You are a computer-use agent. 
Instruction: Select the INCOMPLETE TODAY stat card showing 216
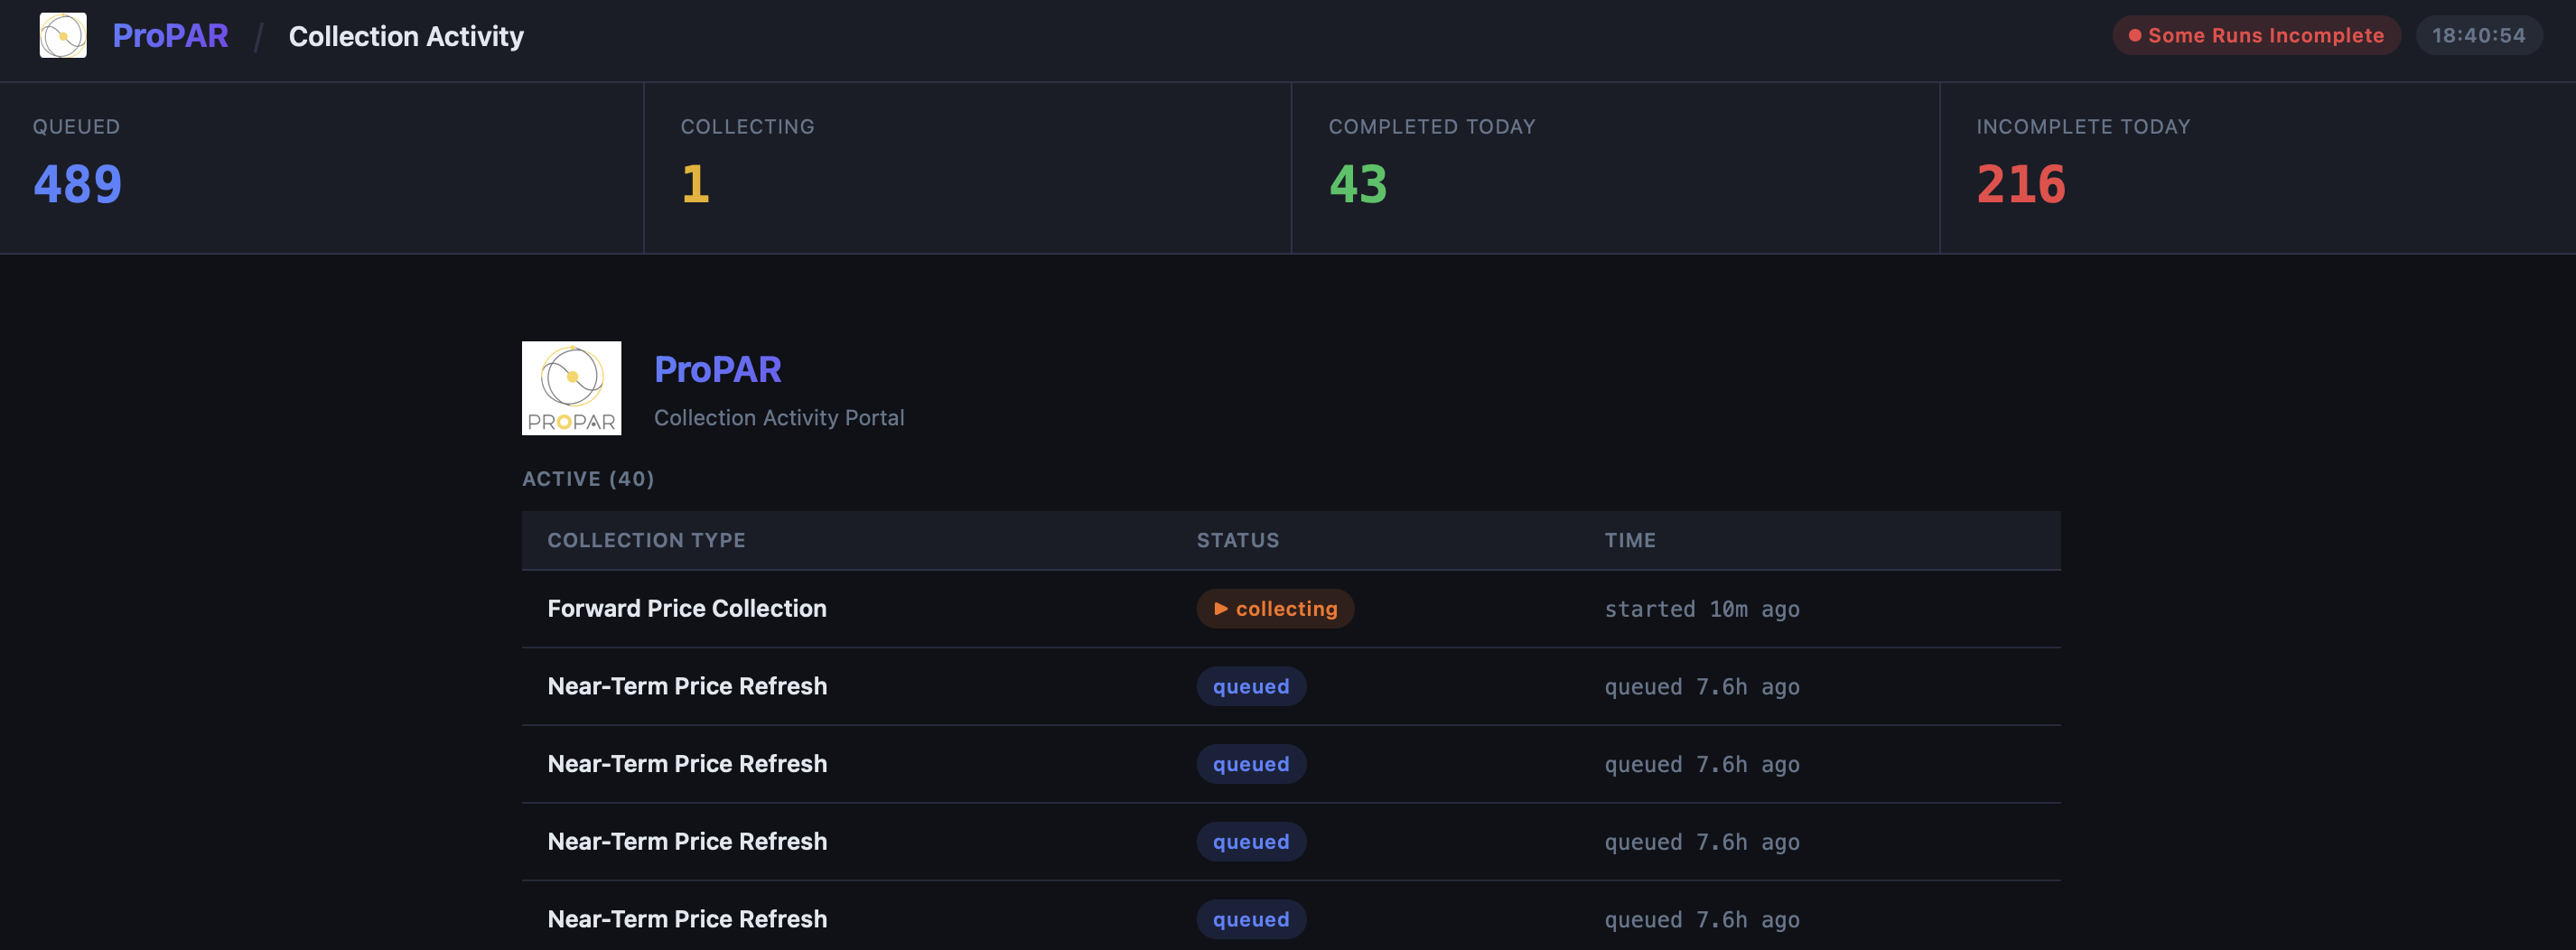(x=2255, y=166)
